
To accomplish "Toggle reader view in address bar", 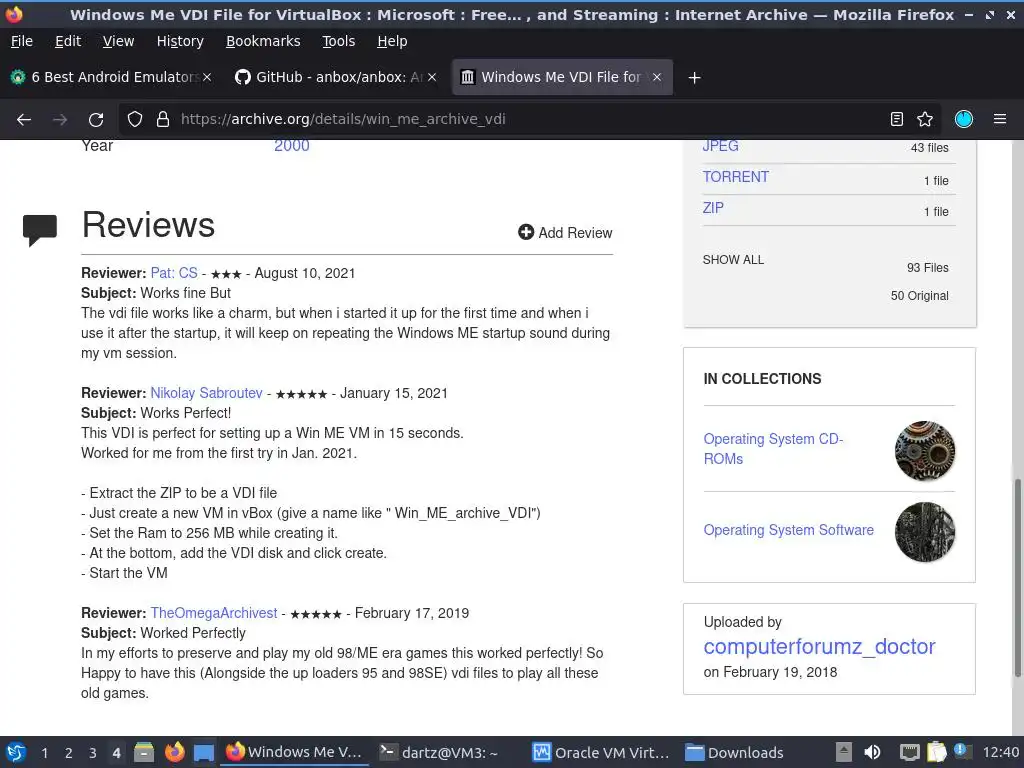I will pyautogui.click(x=897, y=119).
